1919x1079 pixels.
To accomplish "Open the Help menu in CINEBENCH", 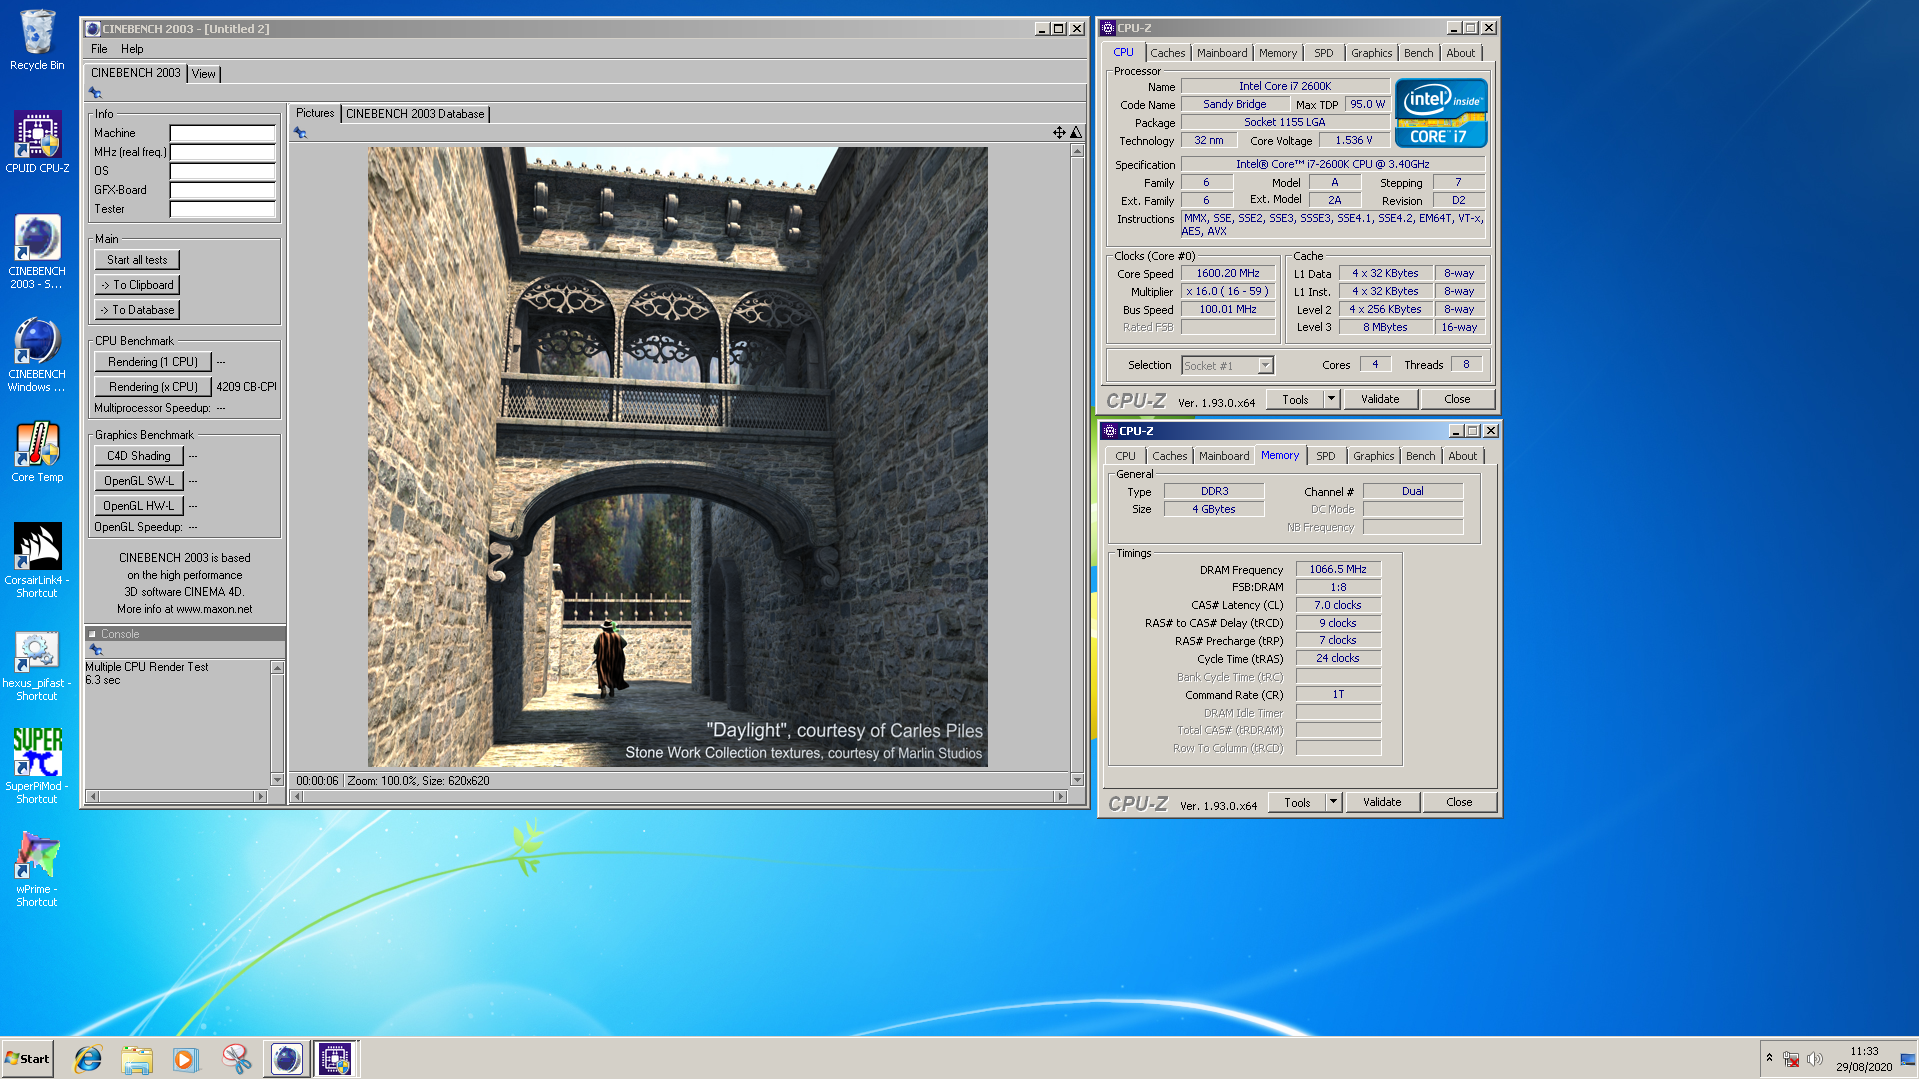I will click(132, 49).
